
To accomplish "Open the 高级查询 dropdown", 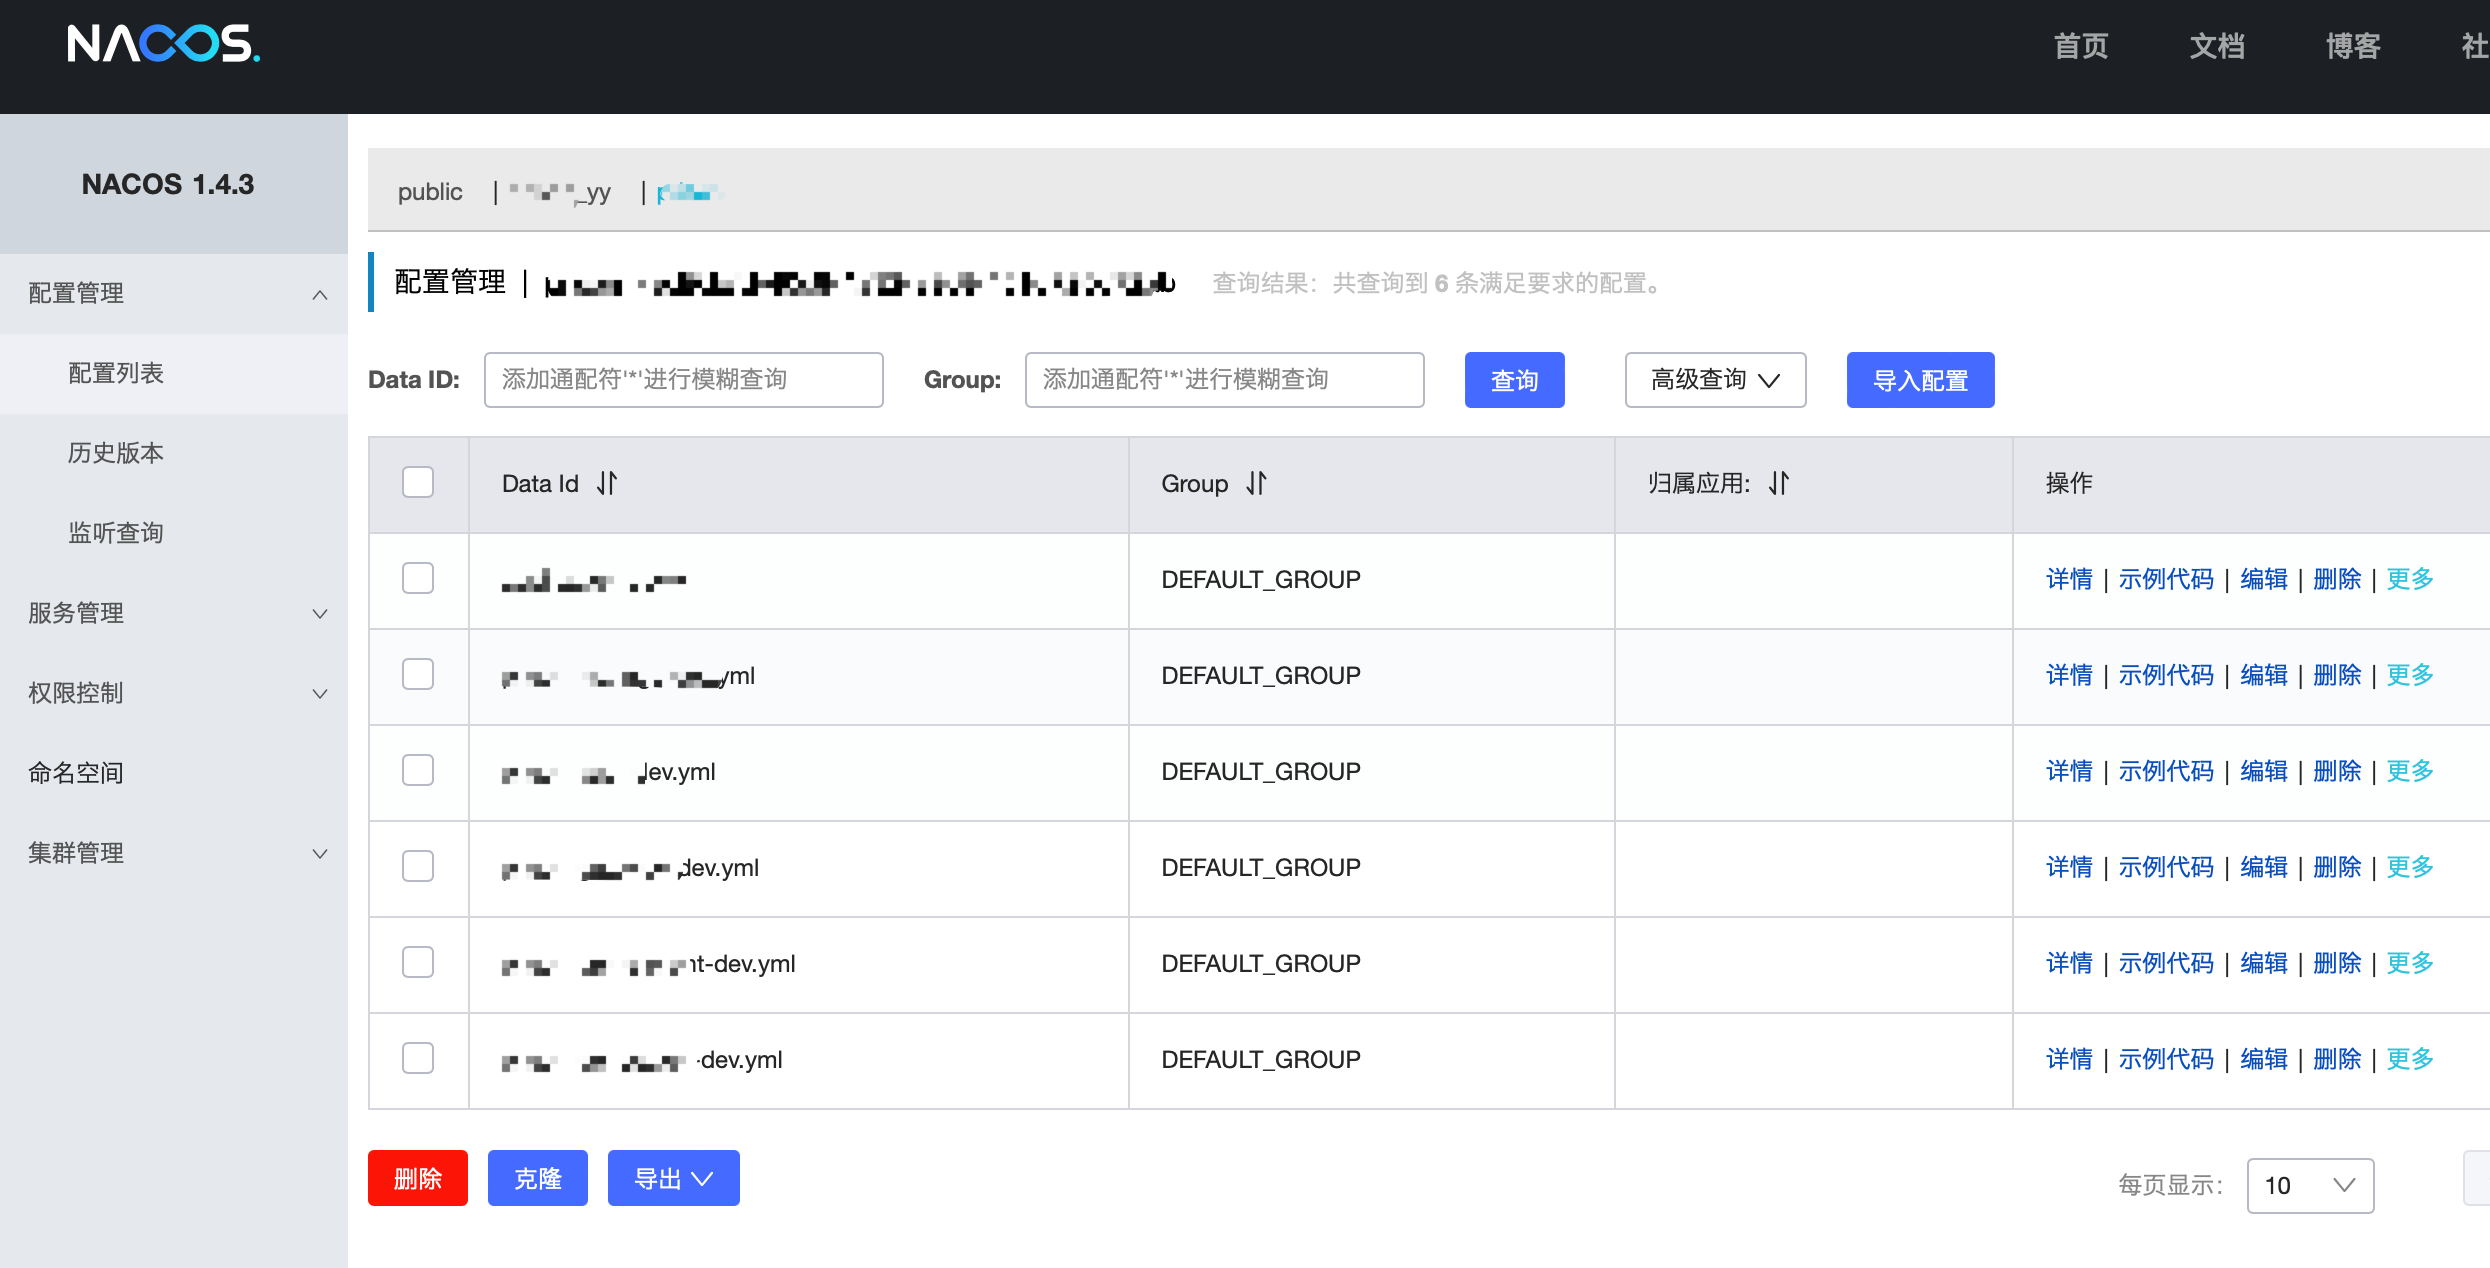I will pyautogui.click(x=1715, y=380).
